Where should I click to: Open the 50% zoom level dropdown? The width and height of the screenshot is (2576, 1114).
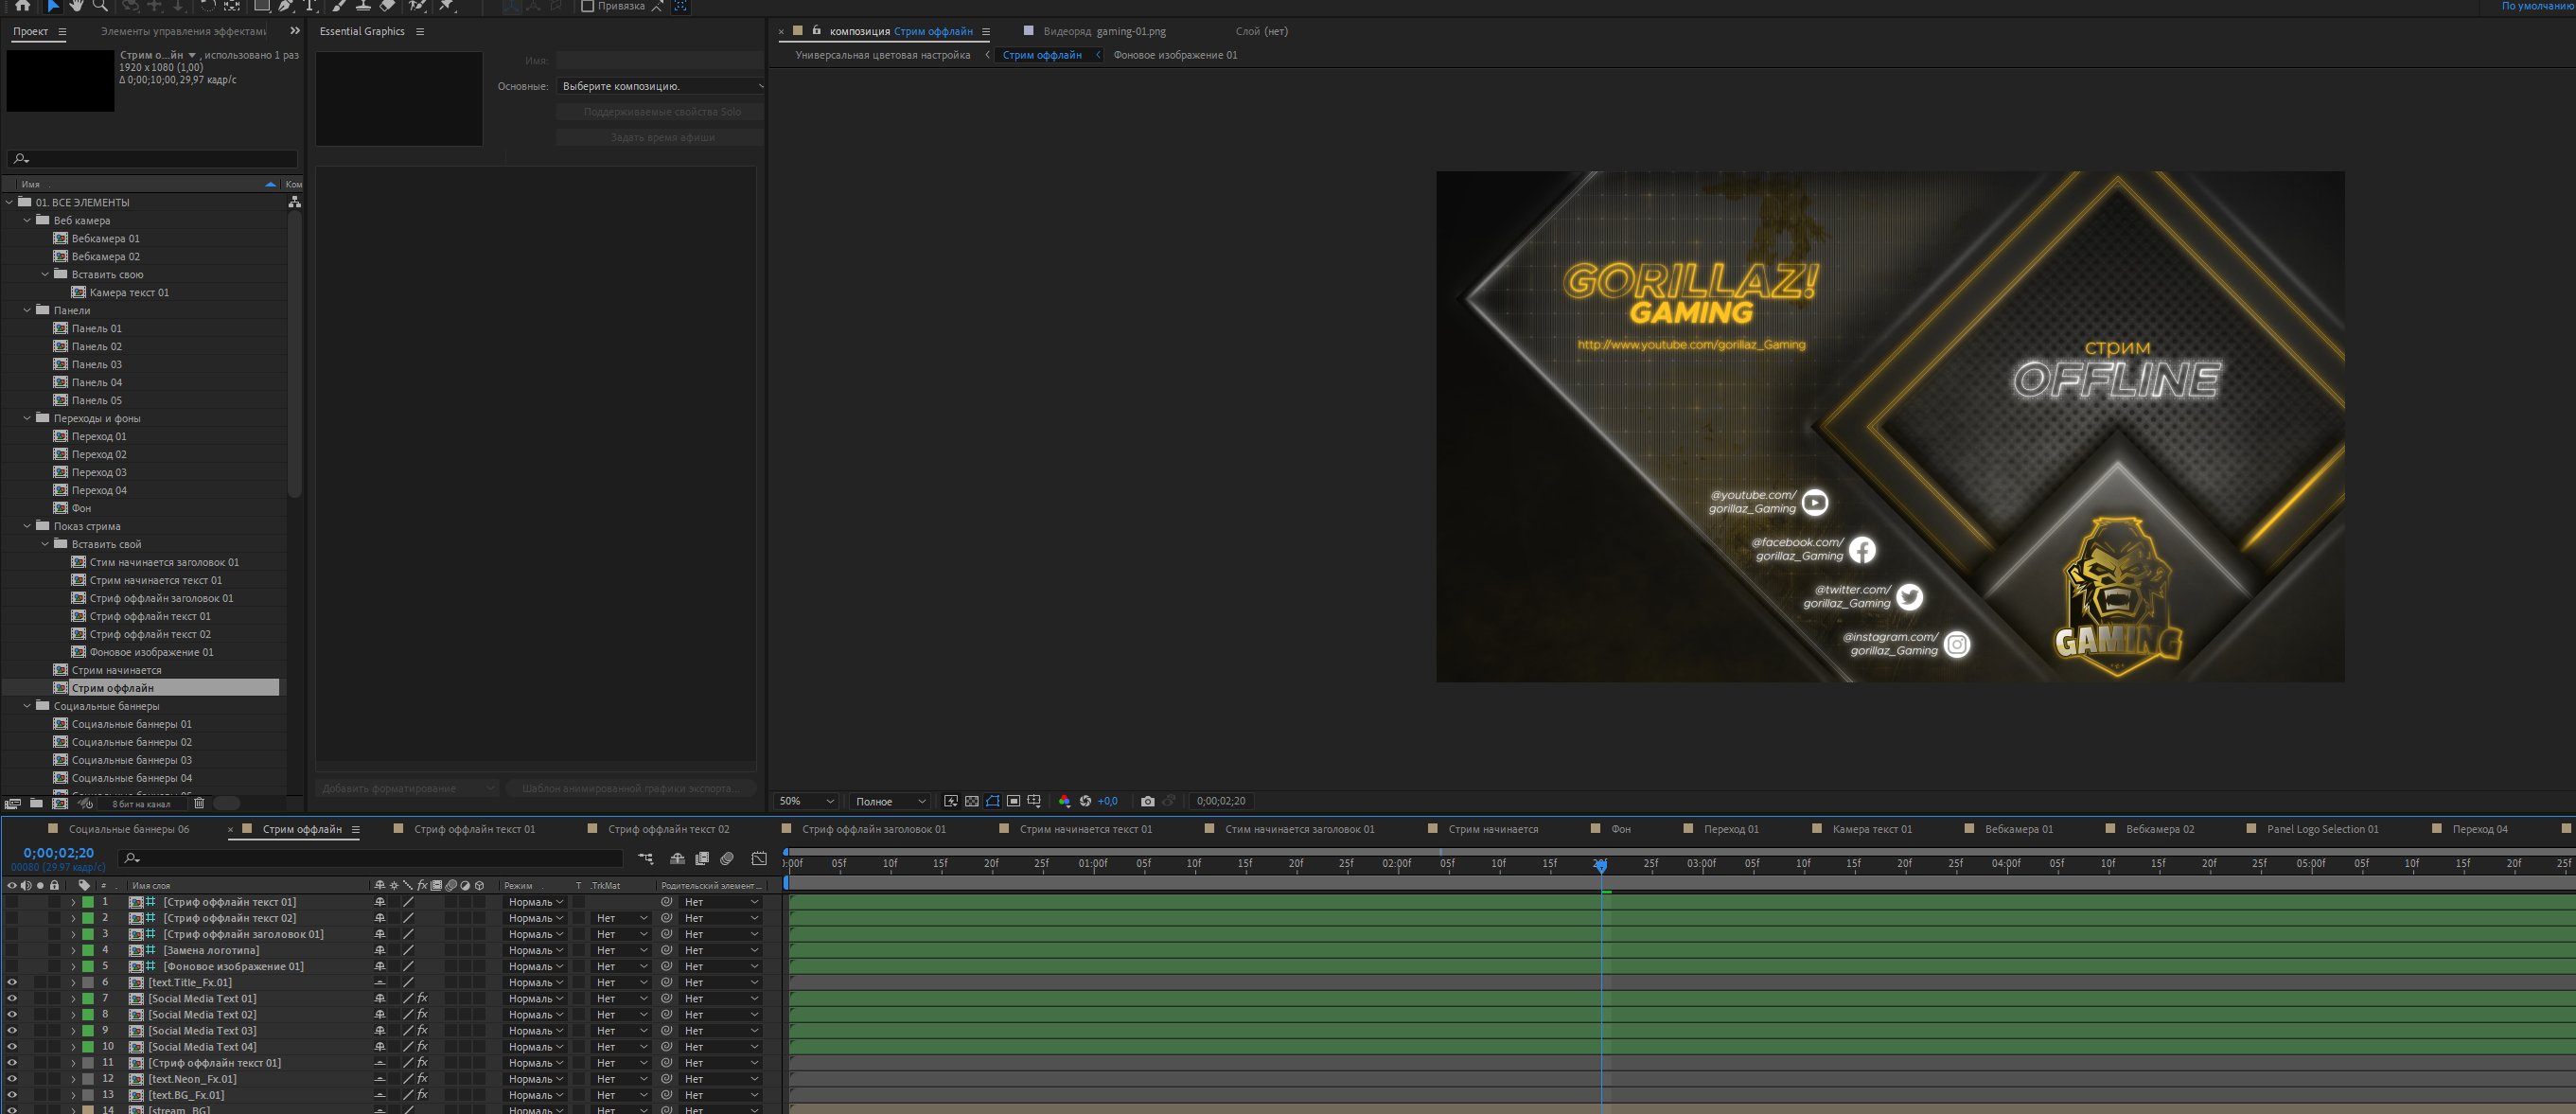807,801
